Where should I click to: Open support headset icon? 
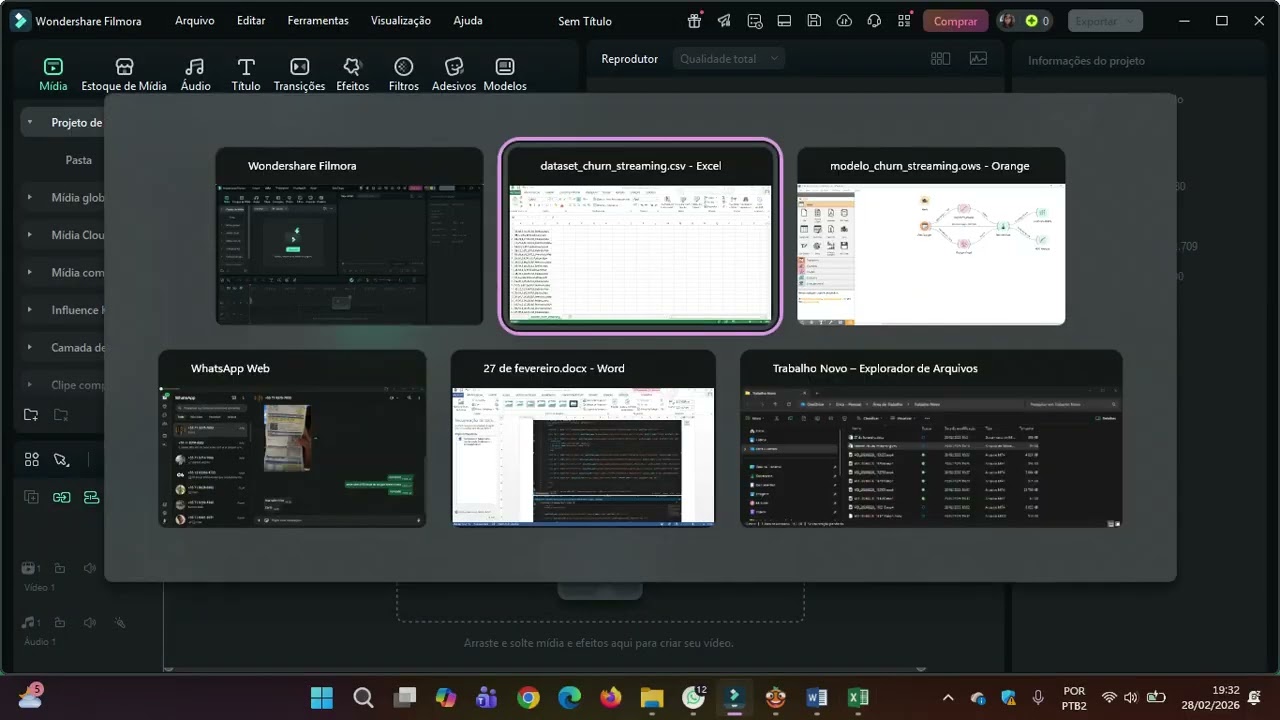pyautogui.click(x=874, y=20)
